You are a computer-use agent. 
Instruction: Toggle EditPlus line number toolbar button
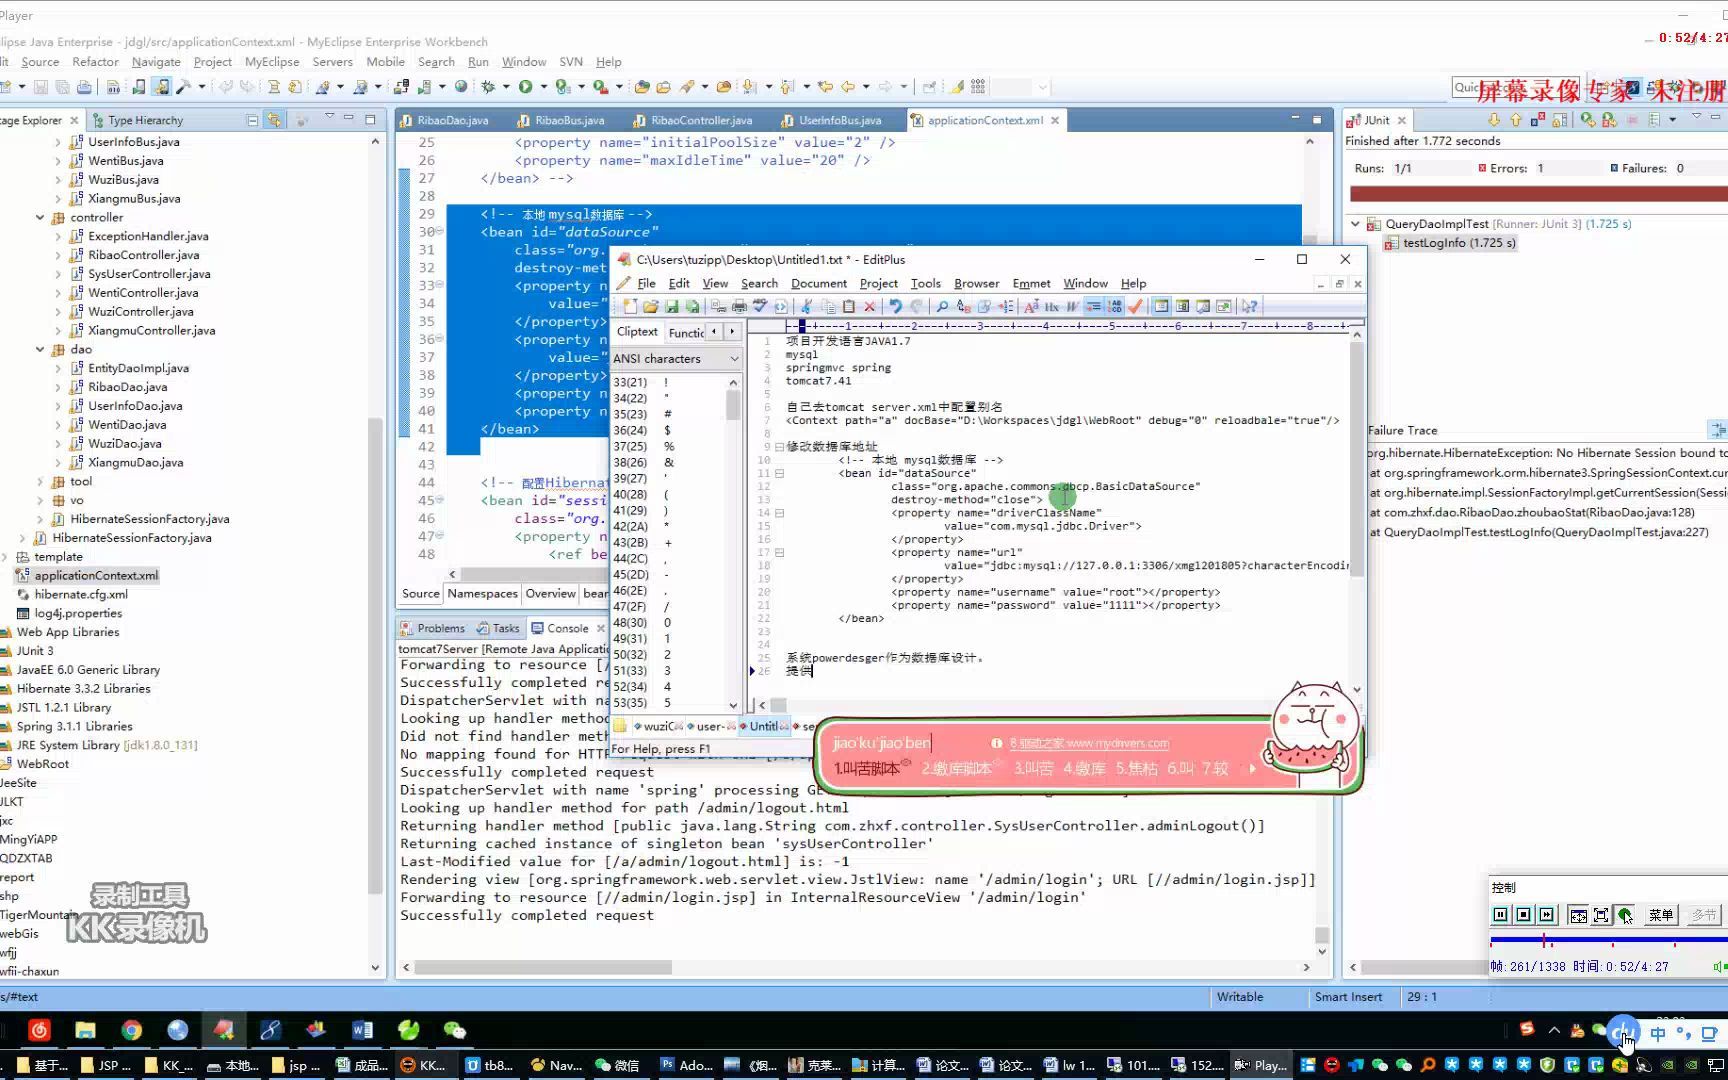click(x=1115, y=306)
